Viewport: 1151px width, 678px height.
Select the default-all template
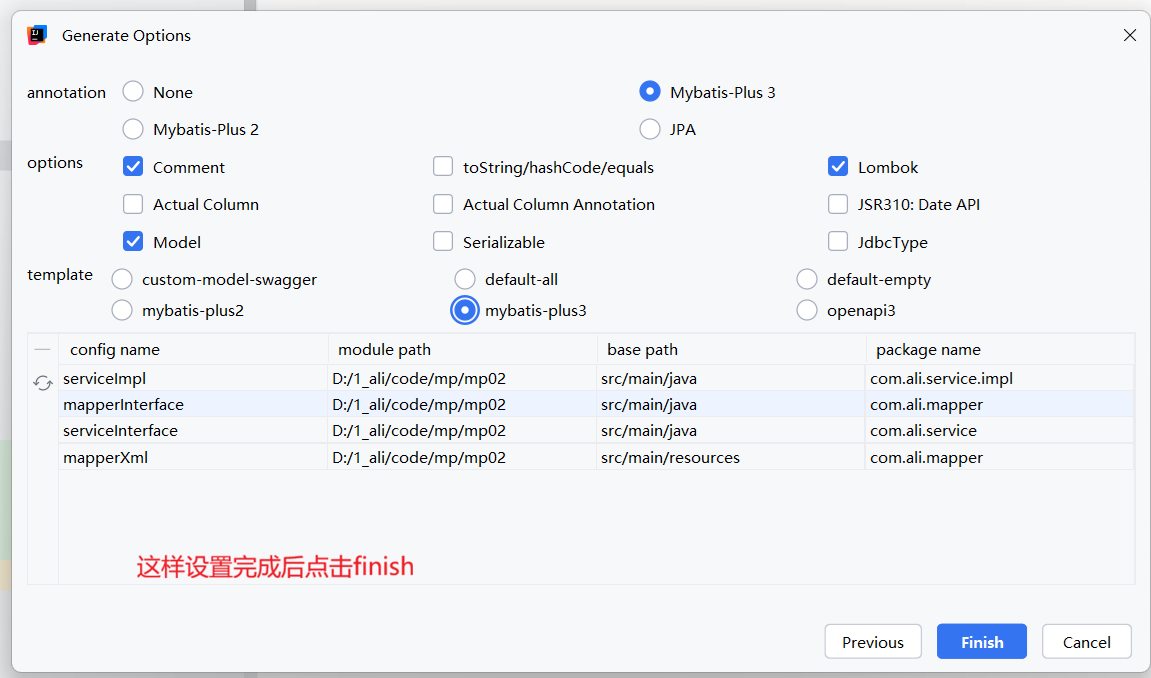465,279
